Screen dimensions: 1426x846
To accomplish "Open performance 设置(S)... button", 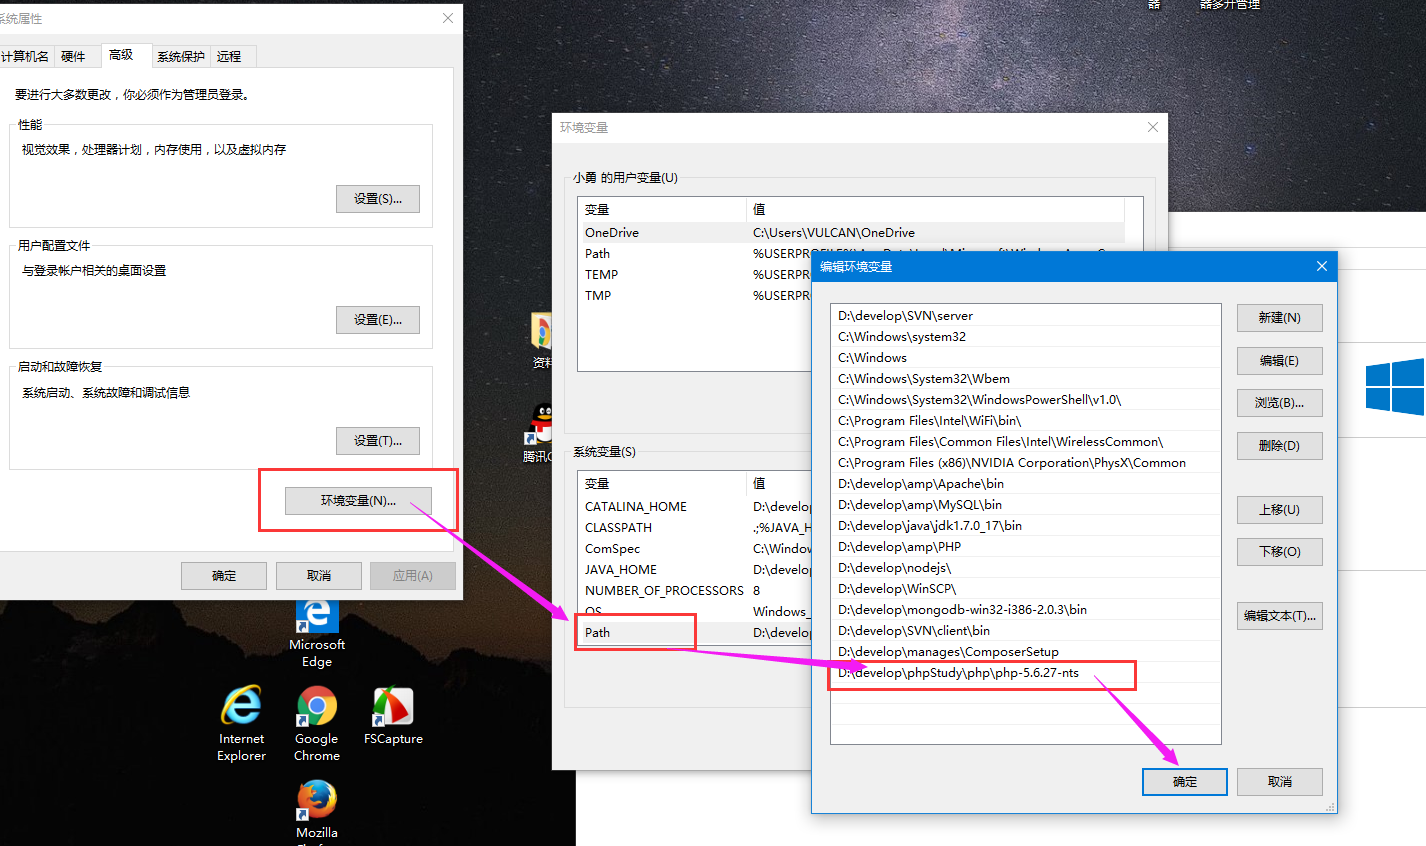I will [377, 199].
